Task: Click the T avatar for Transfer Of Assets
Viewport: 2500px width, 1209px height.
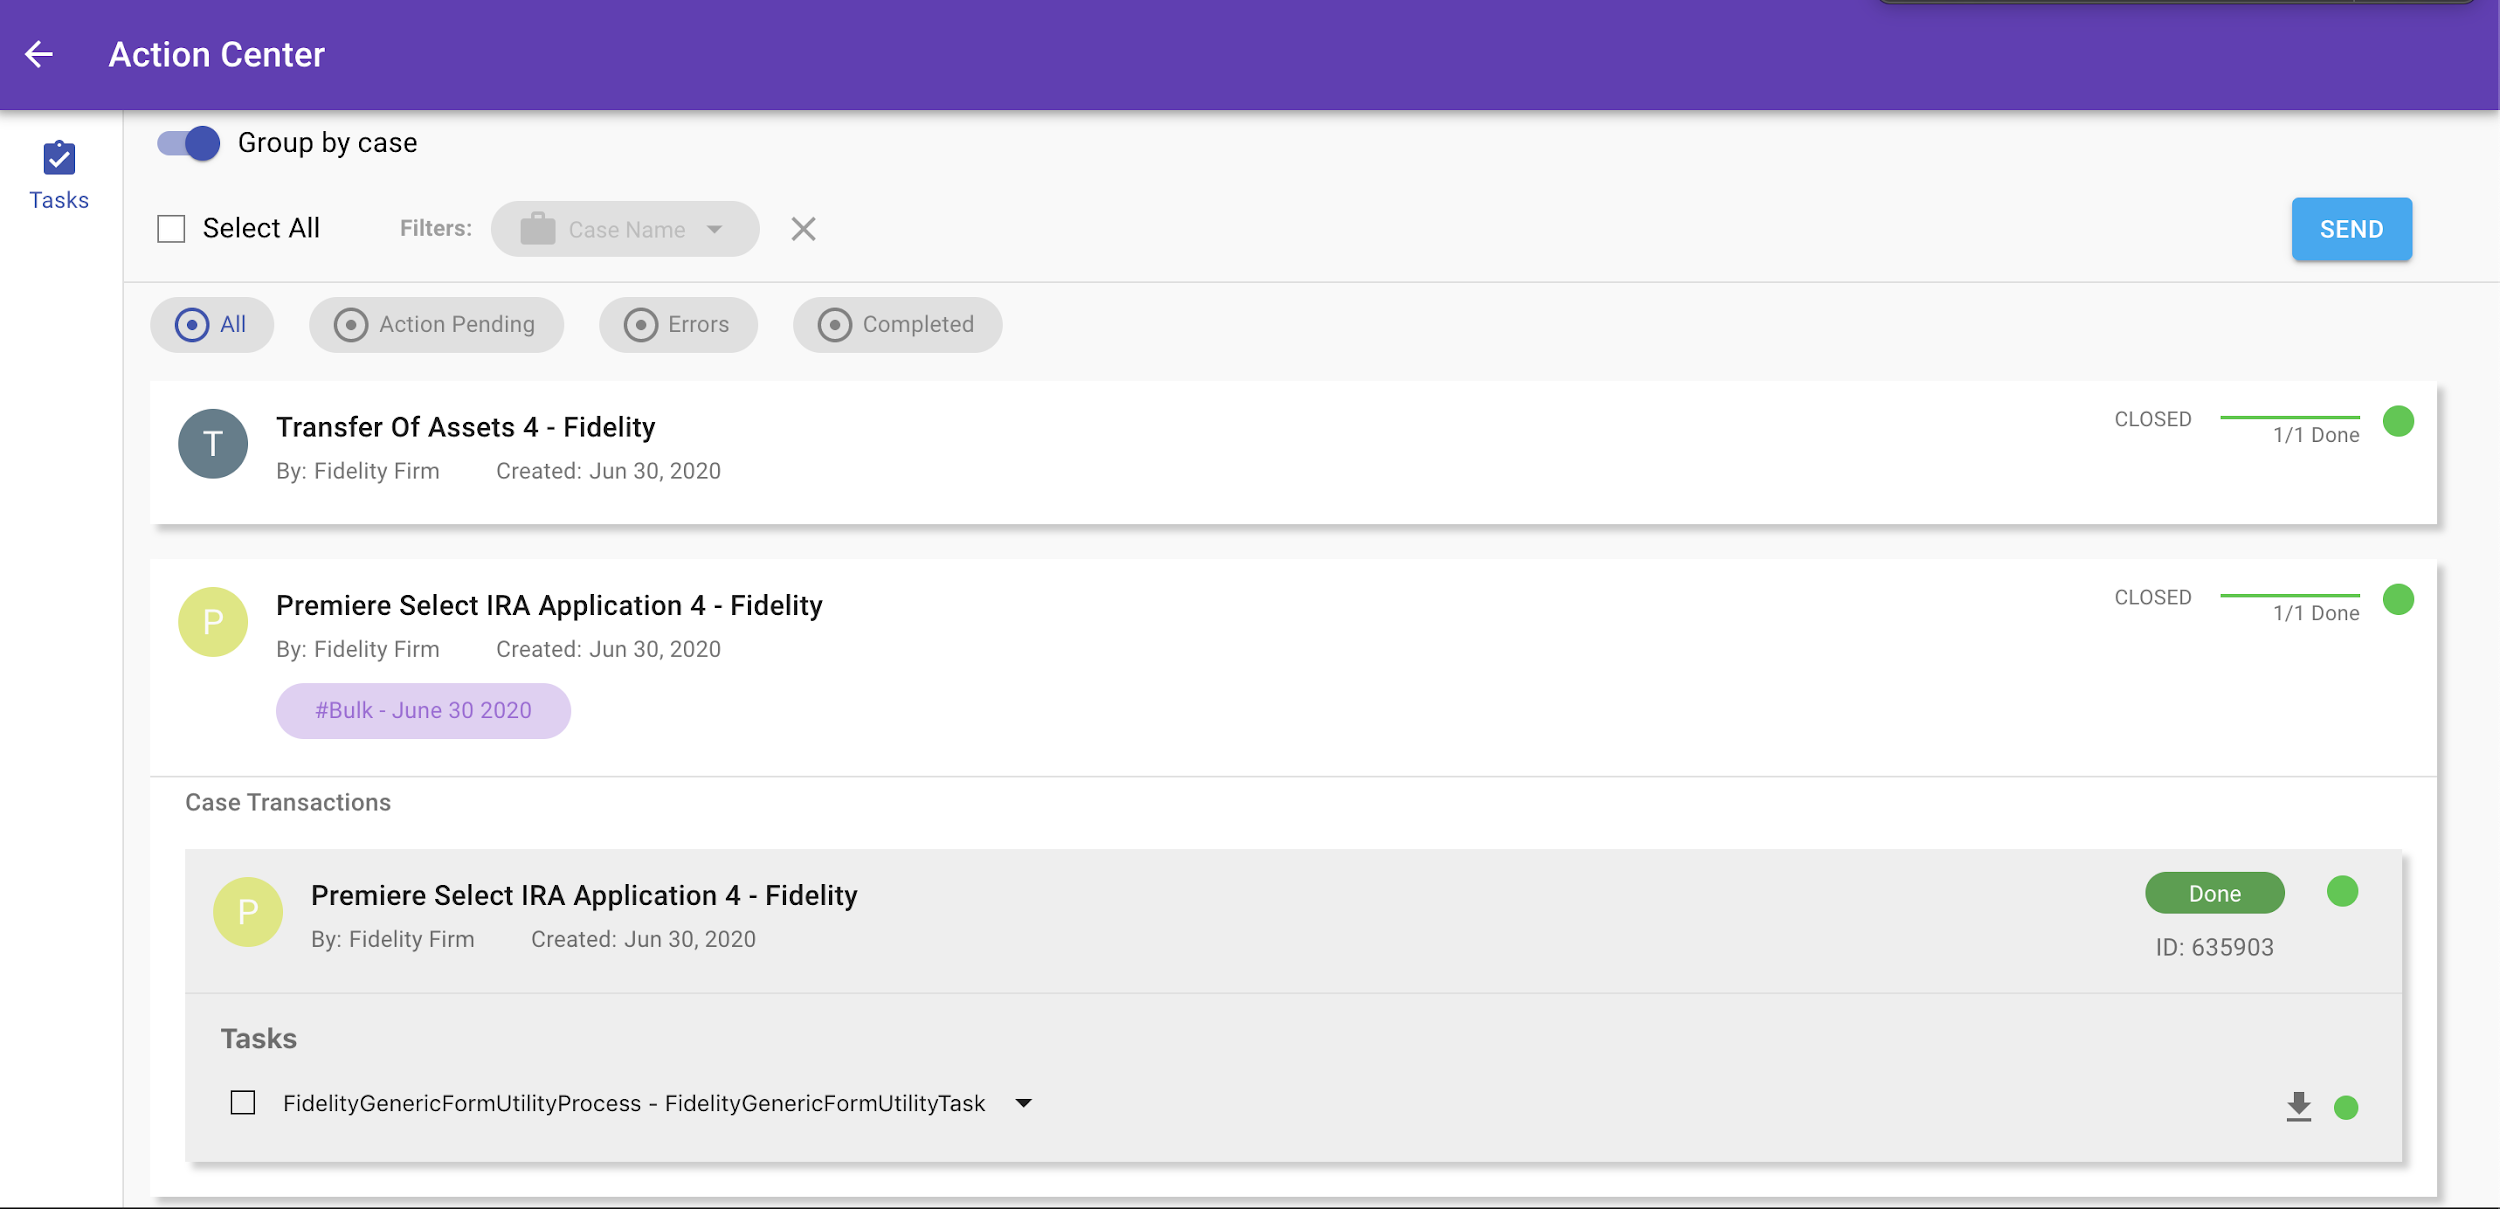Action: [213, 444]
